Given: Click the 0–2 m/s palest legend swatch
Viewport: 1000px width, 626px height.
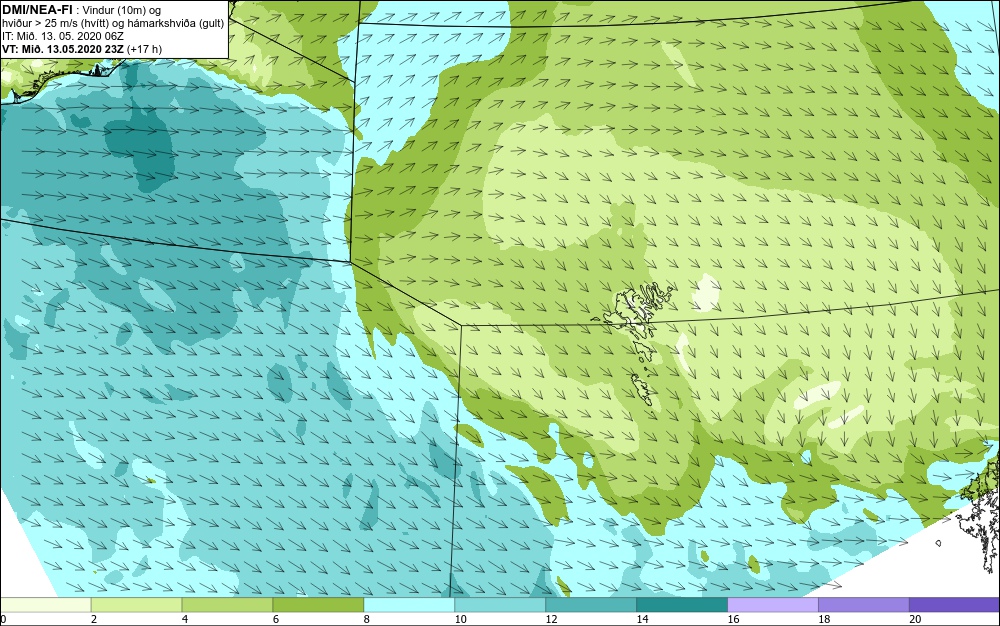Looking at the screenshot, I should (x=46, y=605).
